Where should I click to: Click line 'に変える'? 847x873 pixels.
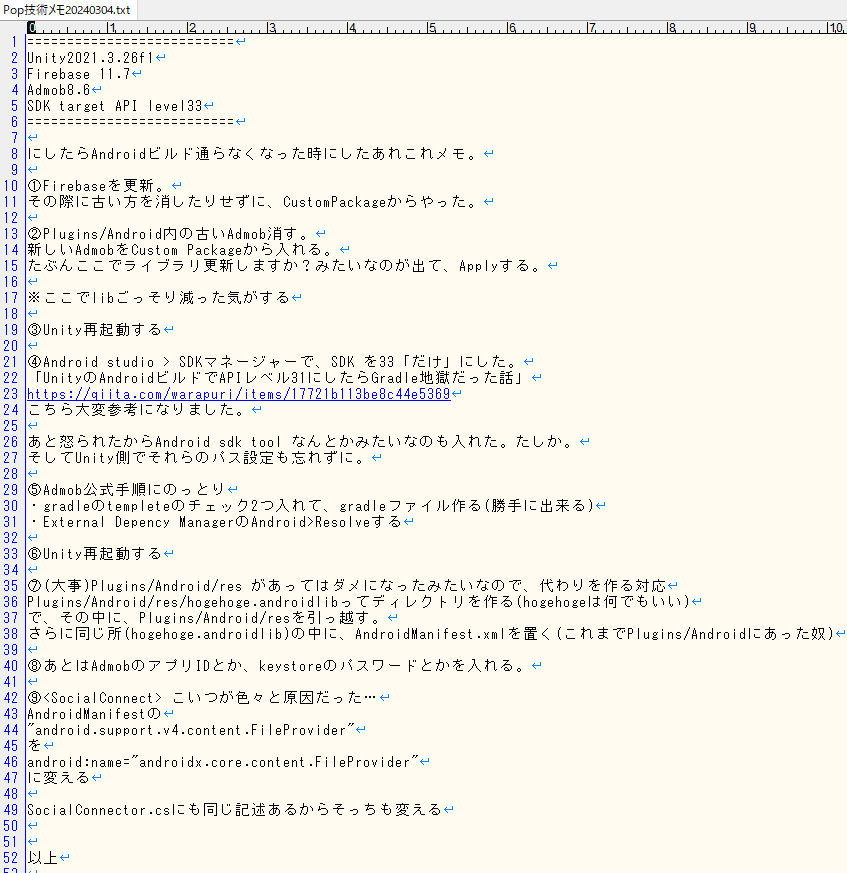click(x=58, y=778)
